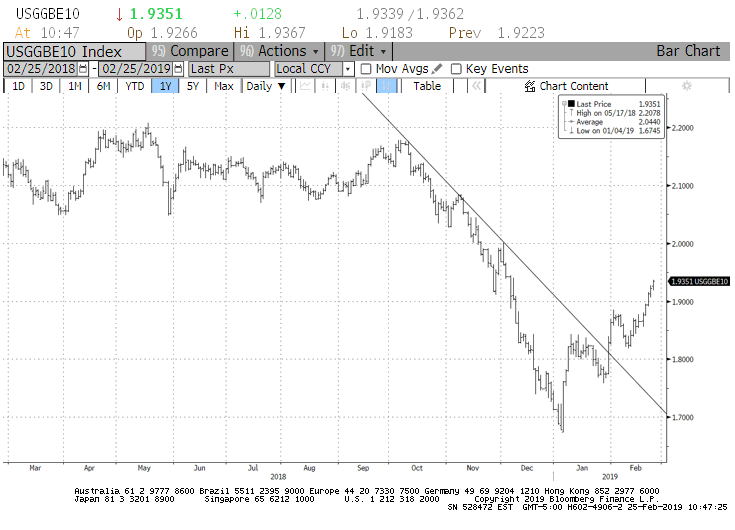
Task: Open the start date calendar picker icon
Action: point(83,69)
